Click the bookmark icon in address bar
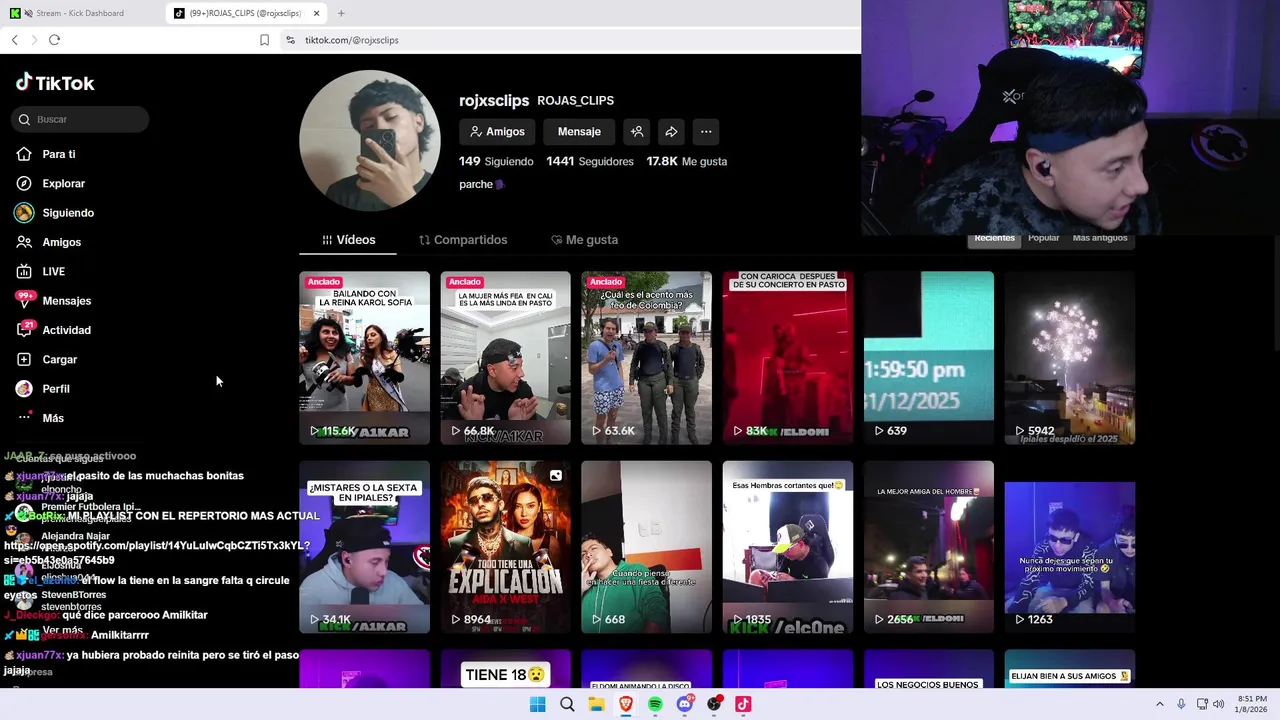The height and width of the screenshot is (720, 1280). [264, 40]
